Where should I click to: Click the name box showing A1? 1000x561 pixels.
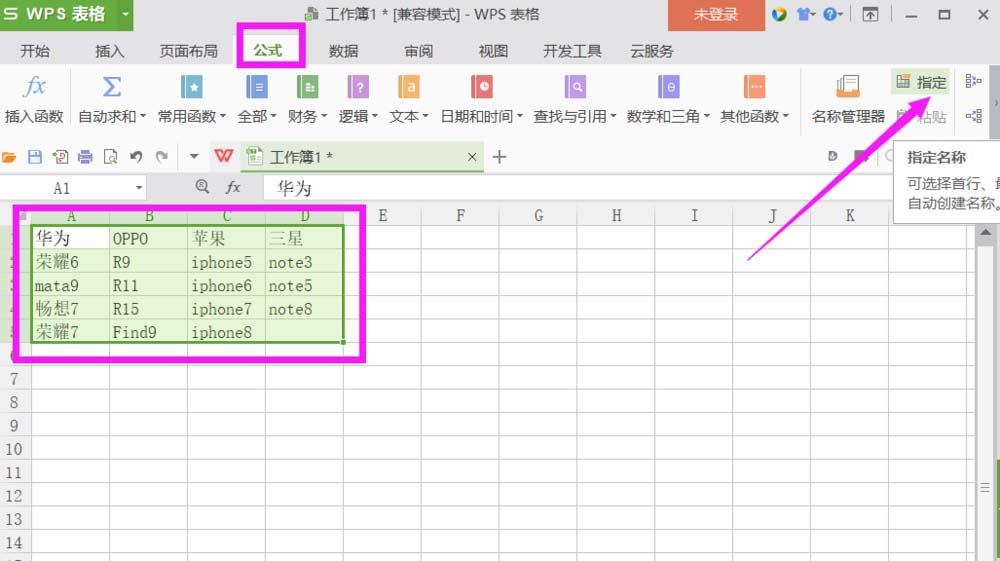coord(73,188)
